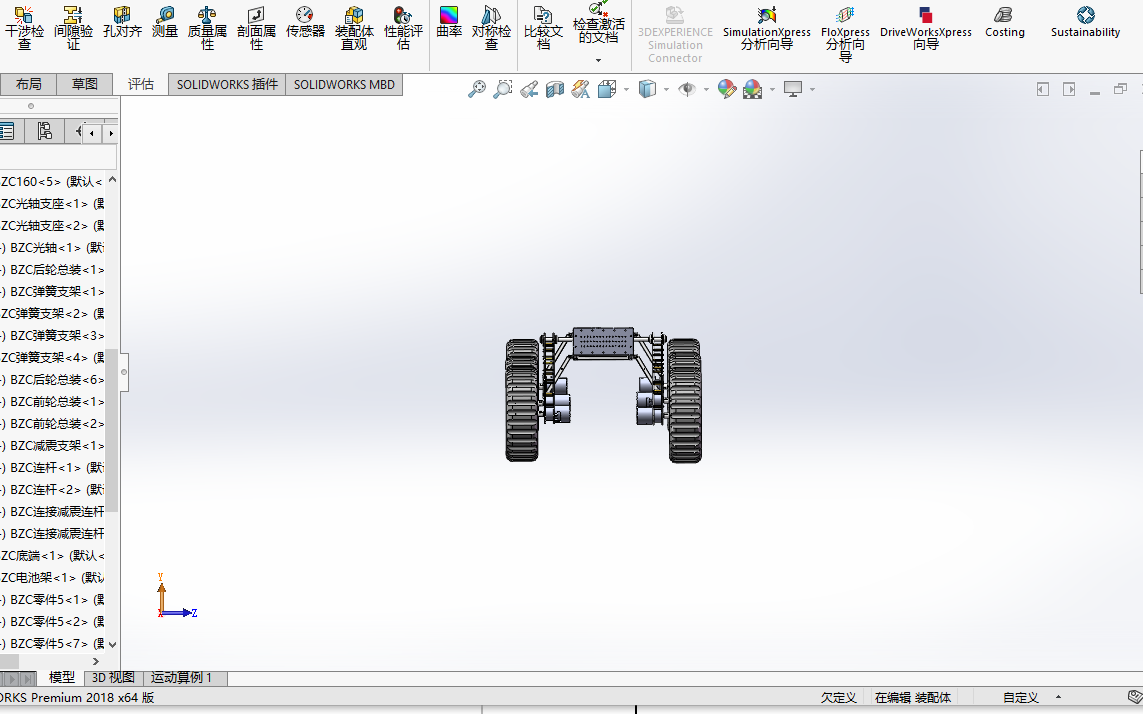
Task: Select the 评估 (Evaluate) tab
Action: click(x=141, y=84)
